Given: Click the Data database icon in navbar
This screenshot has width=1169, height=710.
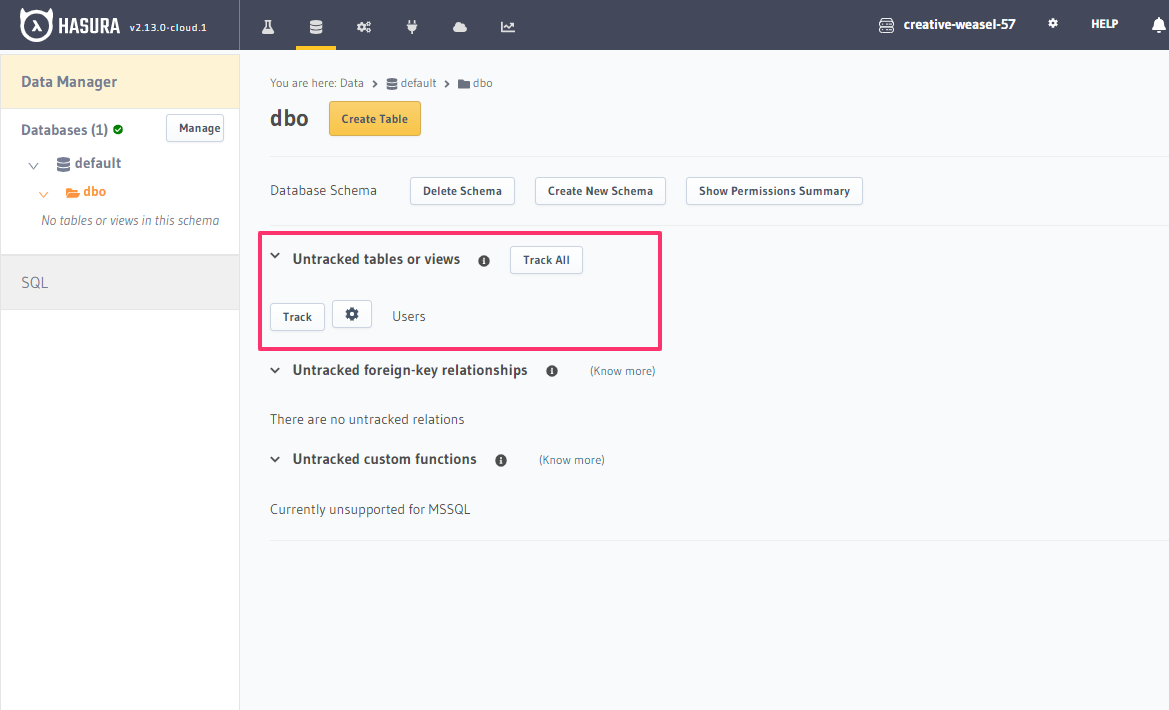Looking at the screenshot, I should click(x=316, y=27).
